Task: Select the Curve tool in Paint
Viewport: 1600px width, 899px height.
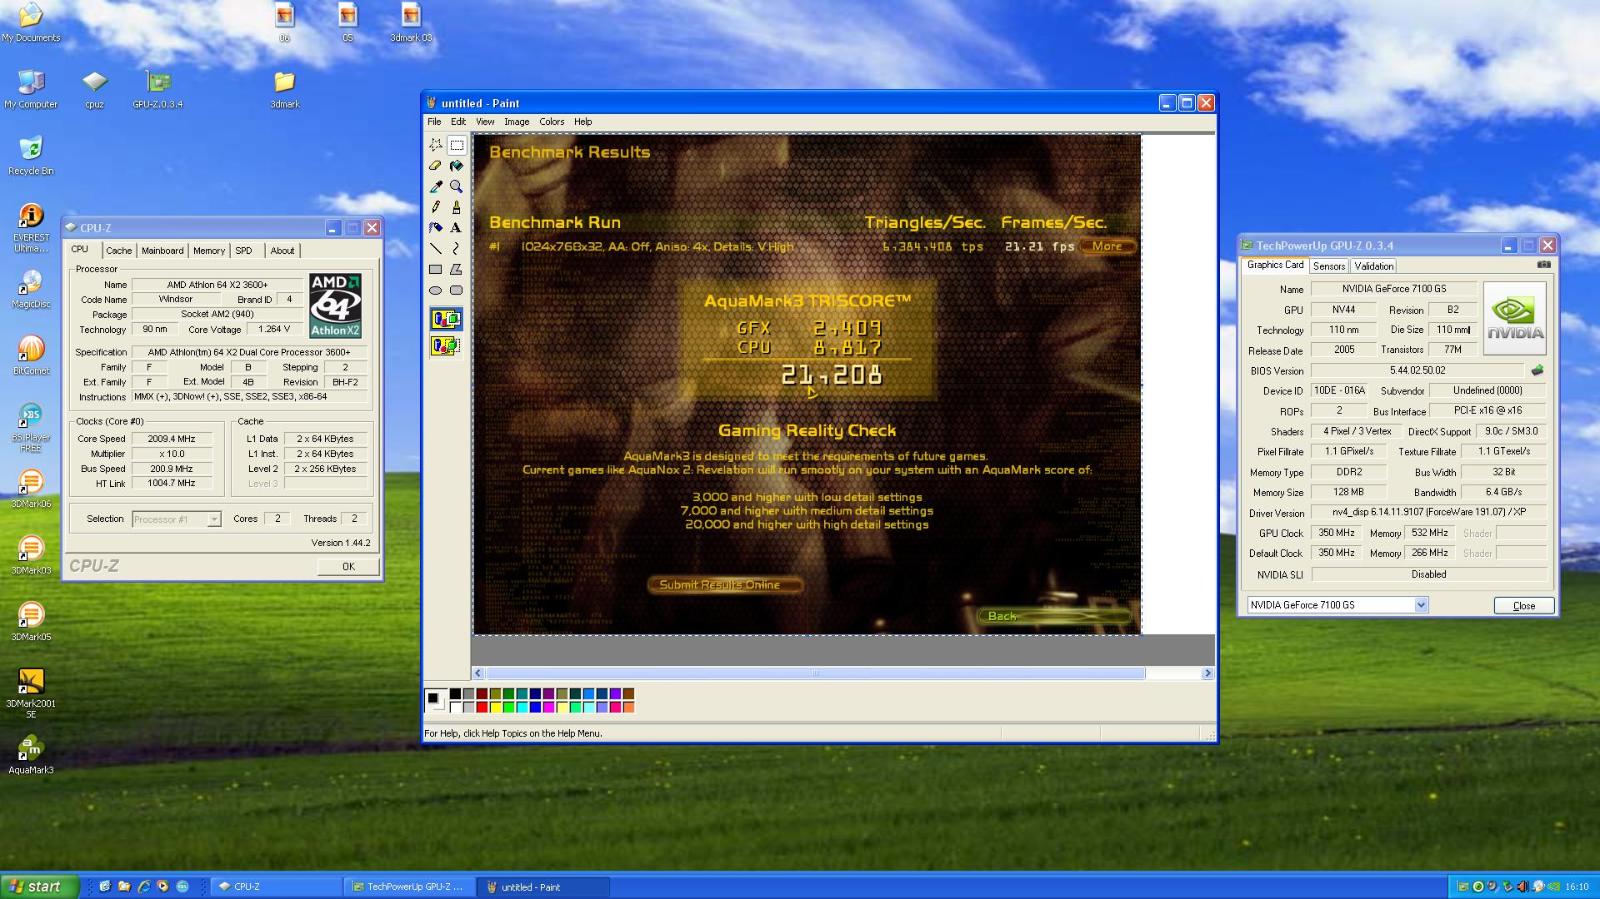Action: 456,248
